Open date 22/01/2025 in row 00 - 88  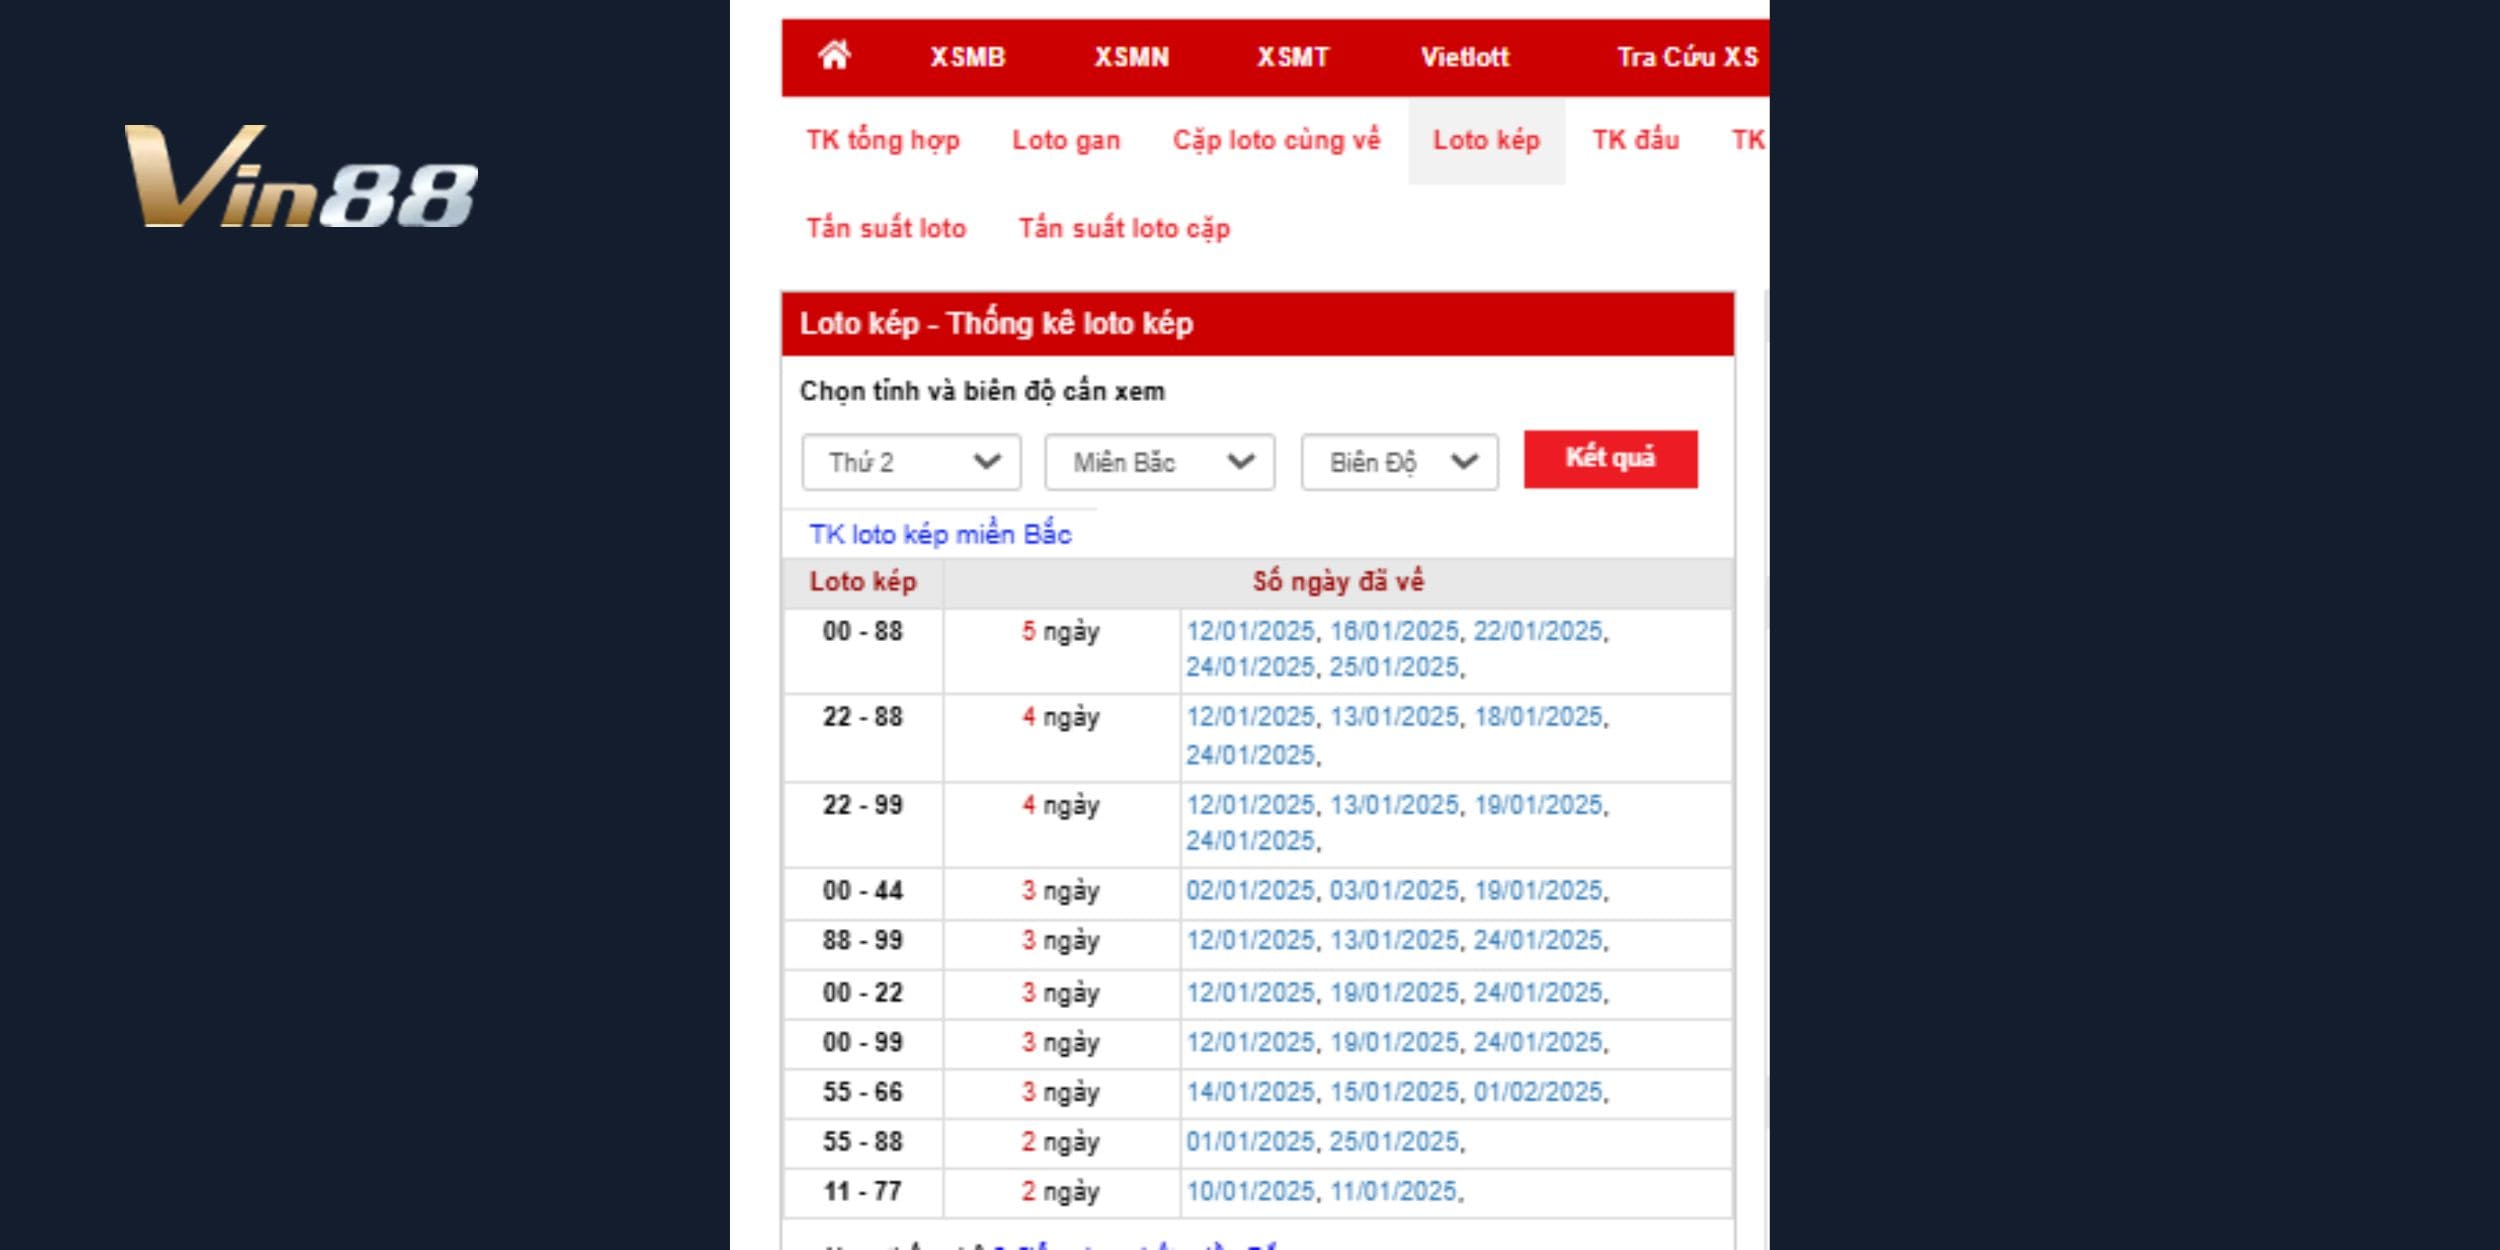click(x=1538, y=632)
